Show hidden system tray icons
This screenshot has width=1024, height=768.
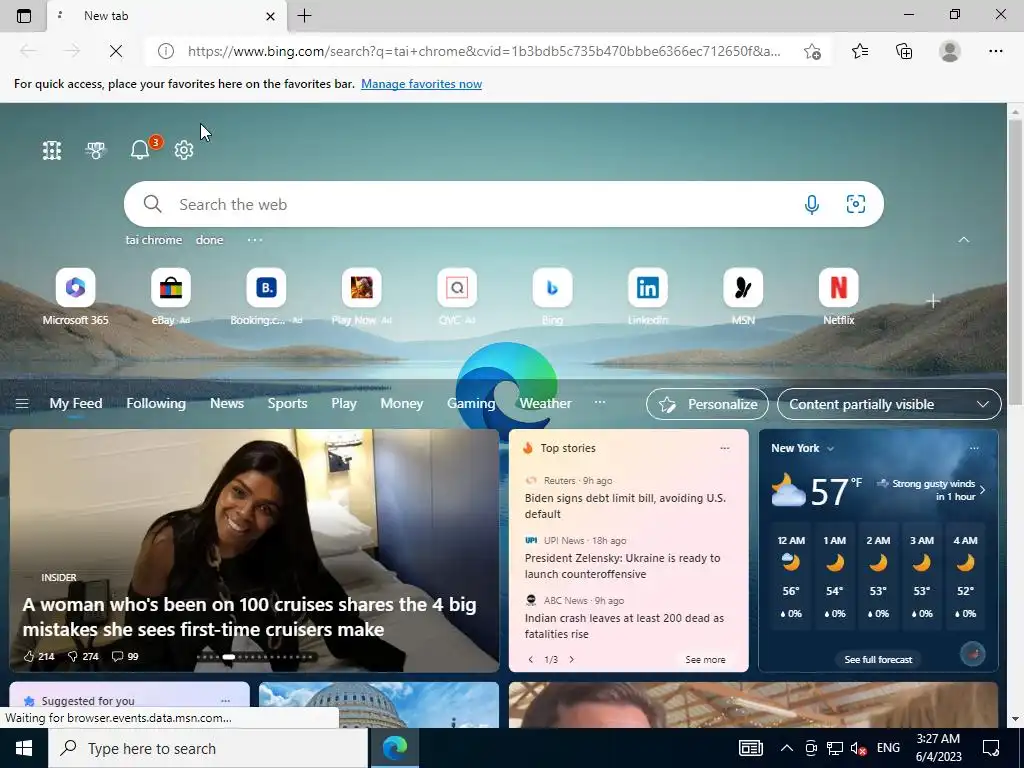tap(786, 748)
